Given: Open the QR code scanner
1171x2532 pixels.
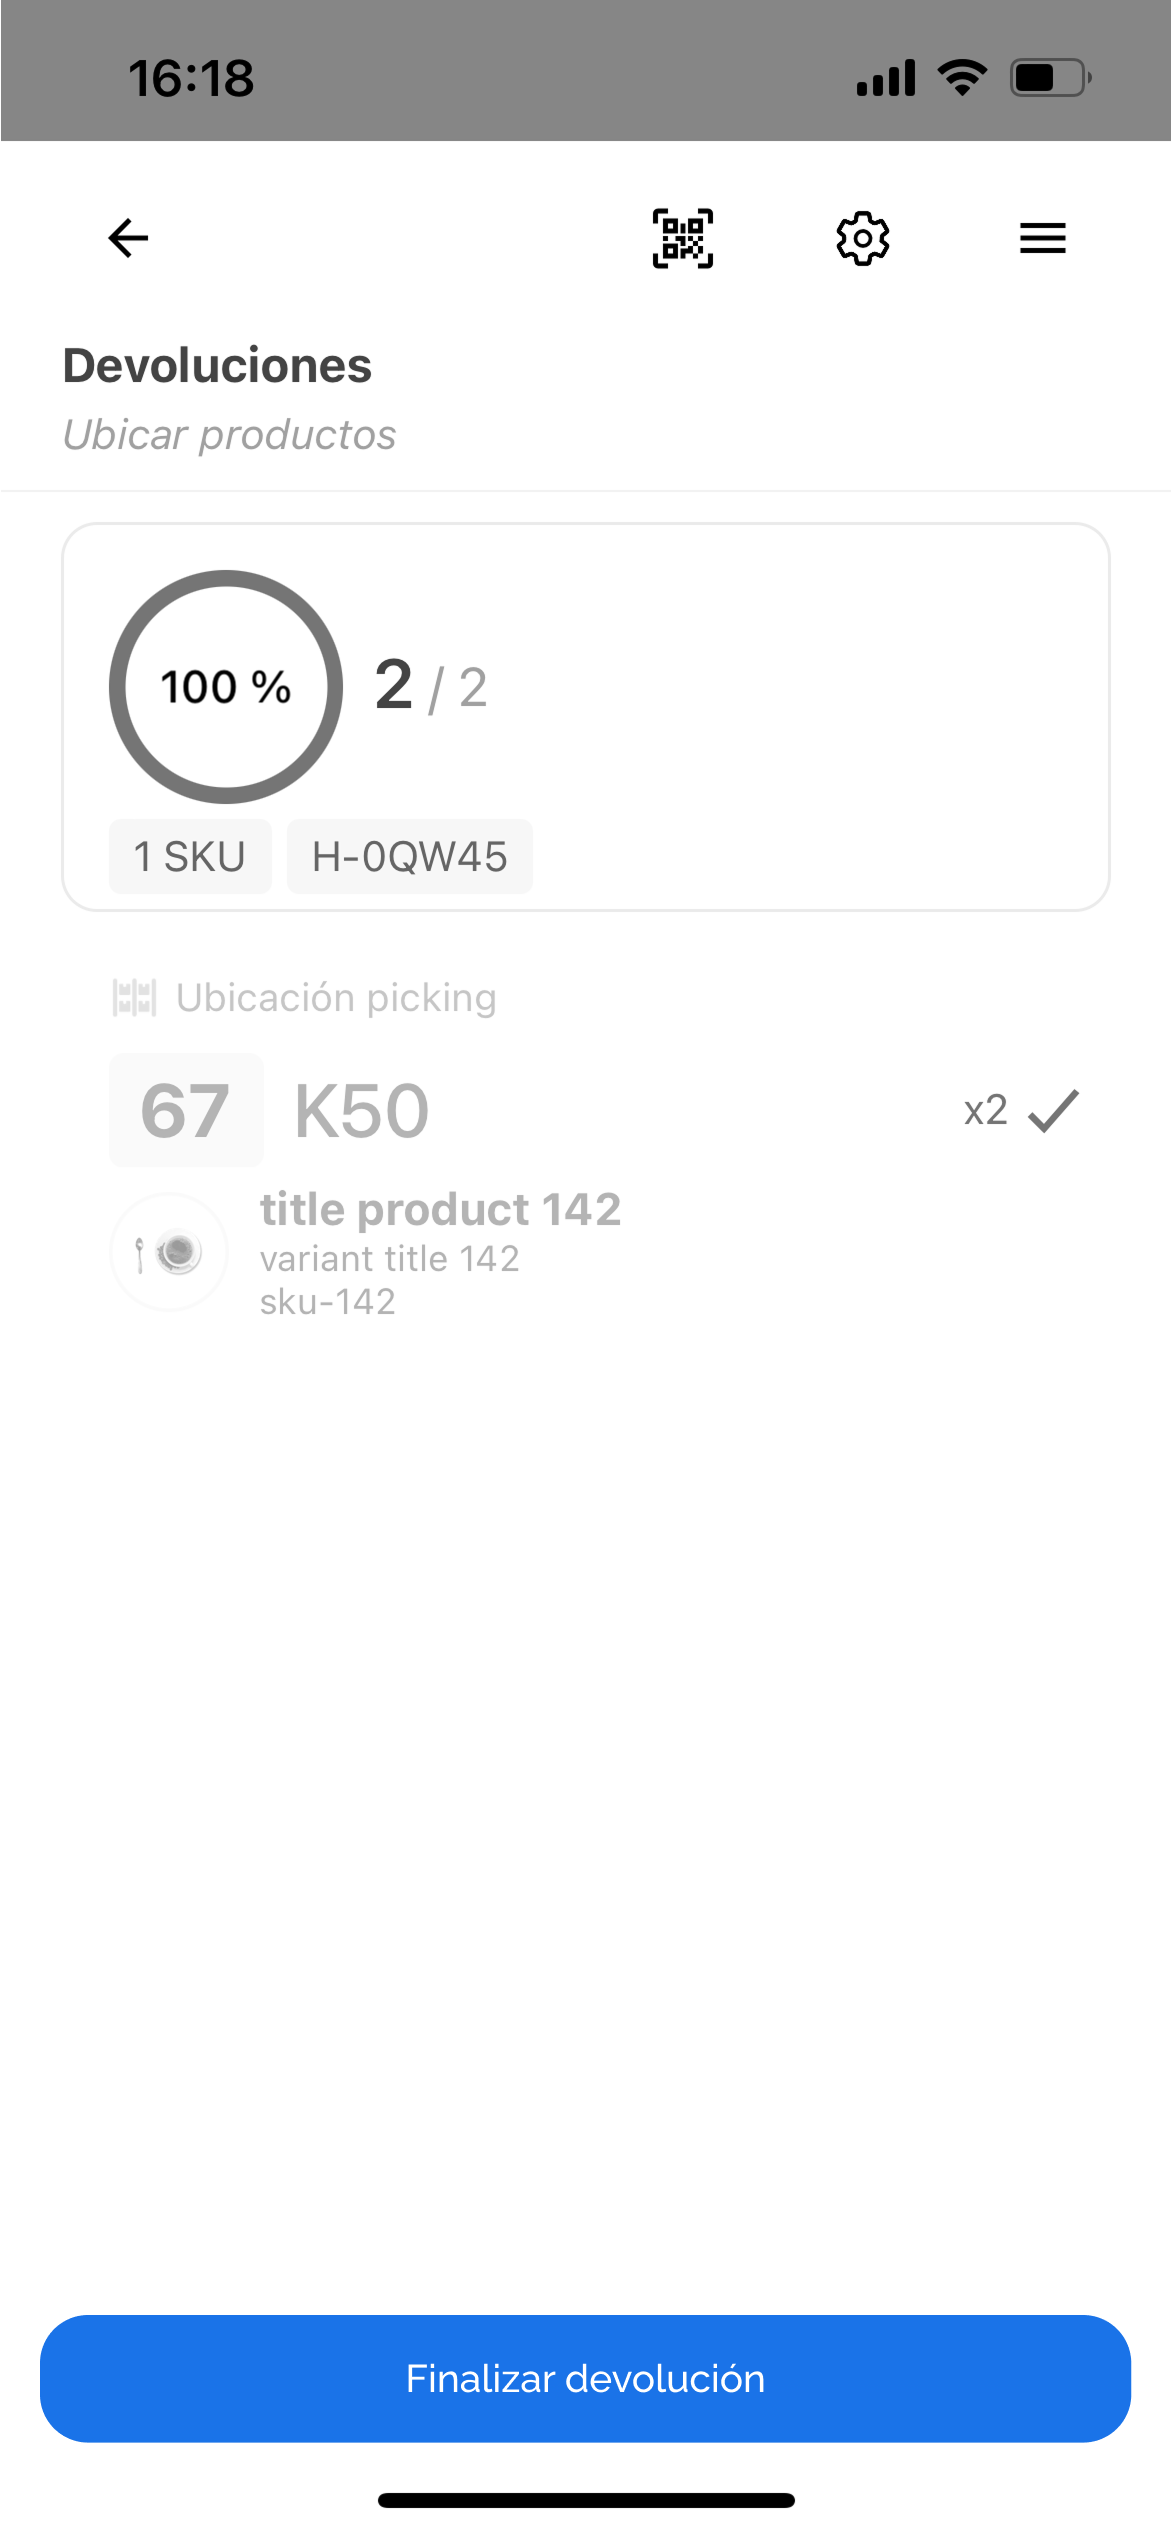Looking at the screenshot, I should coord(683,238).
